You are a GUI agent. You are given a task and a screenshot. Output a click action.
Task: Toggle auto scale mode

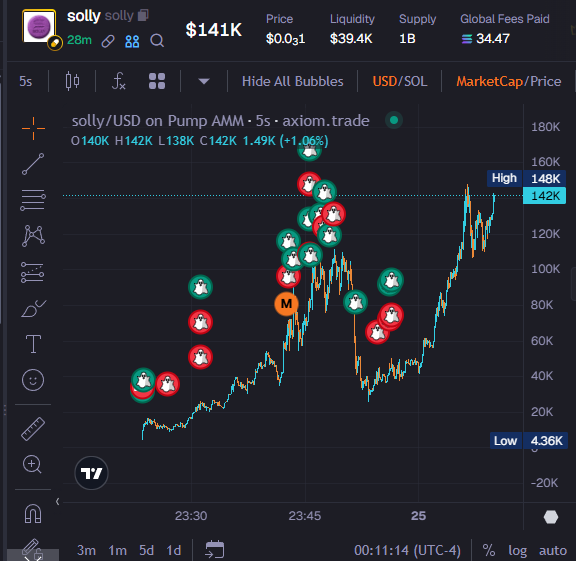pyautogui.click(x=552, y=550)
